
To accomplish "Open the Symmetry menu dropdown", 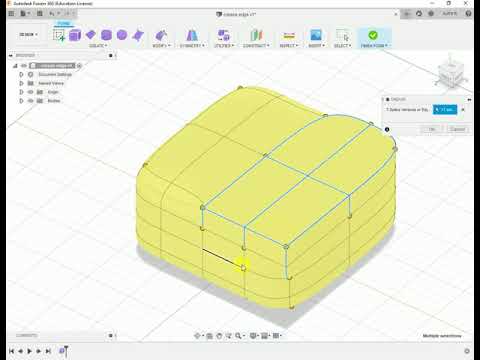I will pyautogui.click(x=192, y=45).
